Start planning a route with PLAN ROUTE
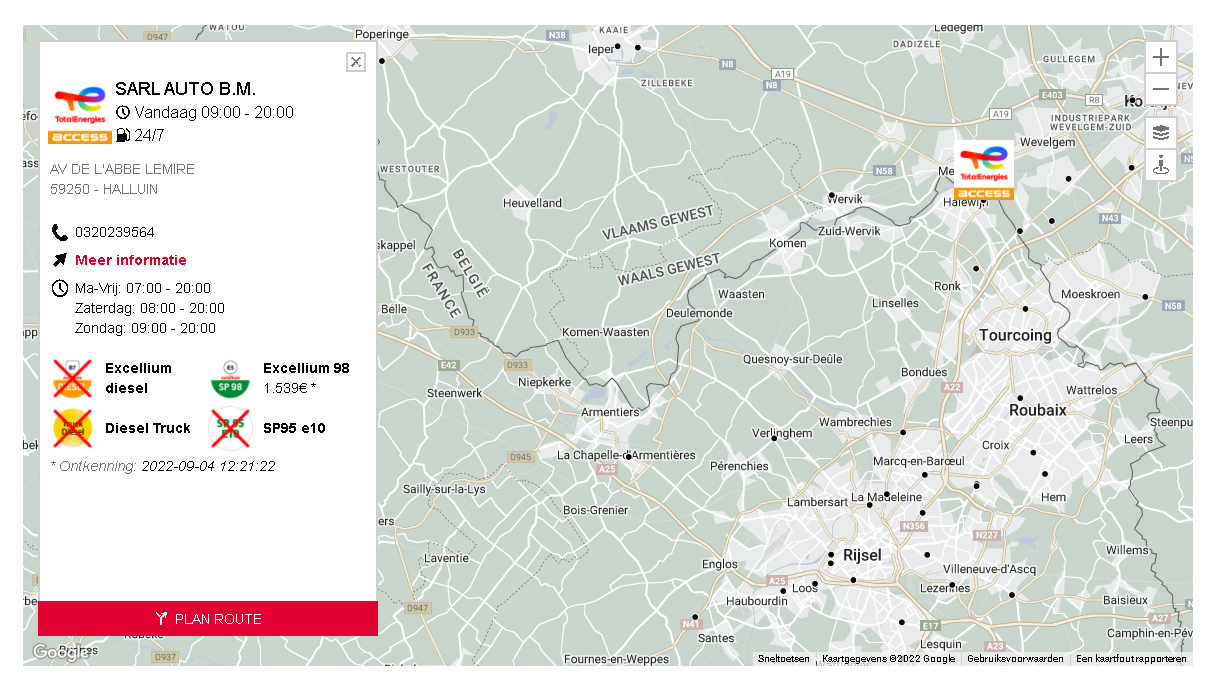This screenshot has width=1206, height=674. pos(208,619)
